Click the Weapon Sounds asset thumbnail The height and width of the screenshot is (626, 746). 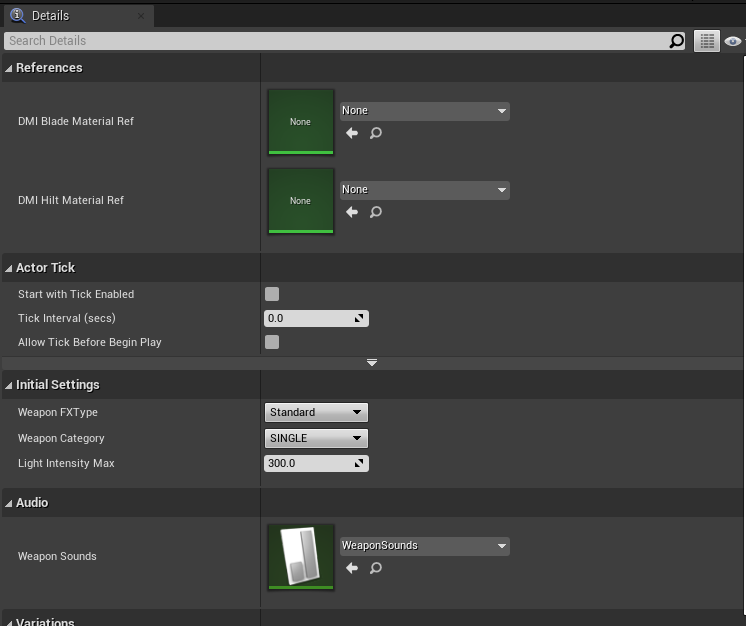pos(301,557)
